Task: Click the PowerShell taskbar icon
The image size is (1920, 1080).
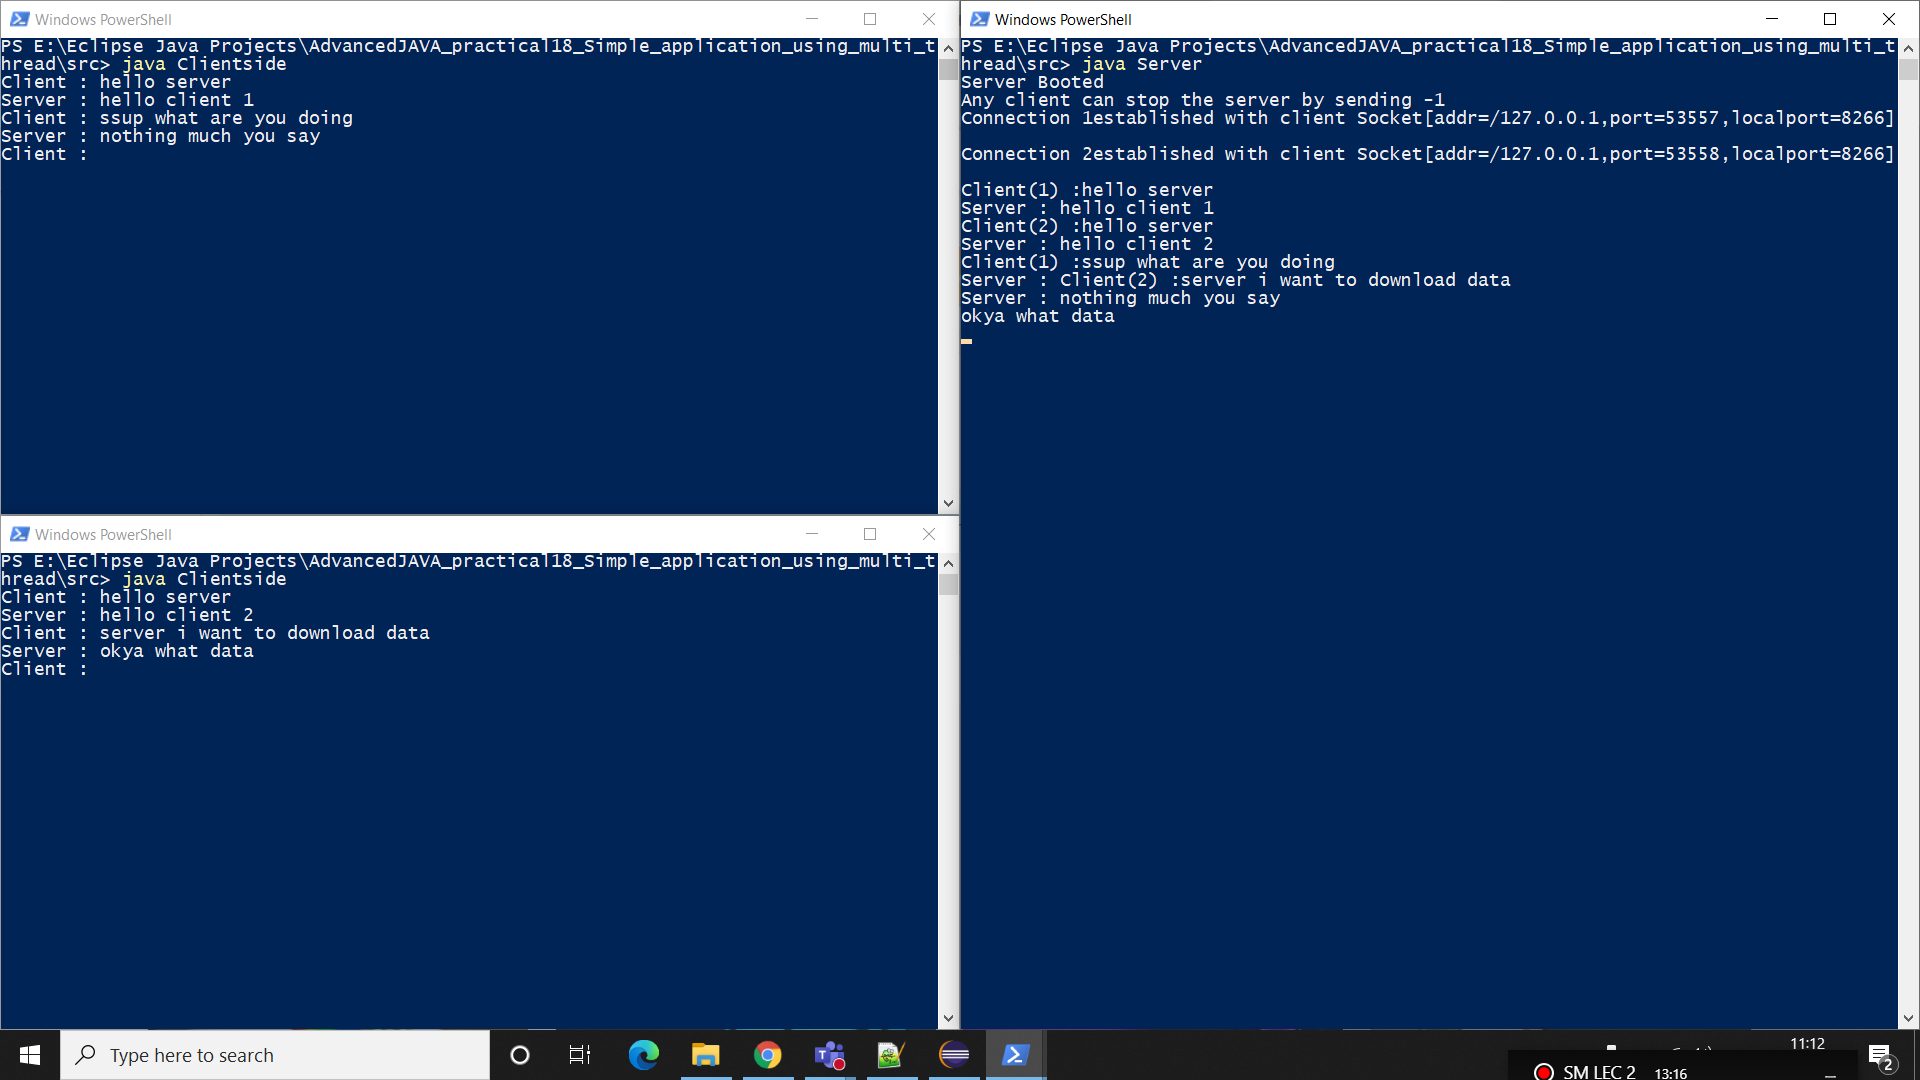Action: 1015,1055
